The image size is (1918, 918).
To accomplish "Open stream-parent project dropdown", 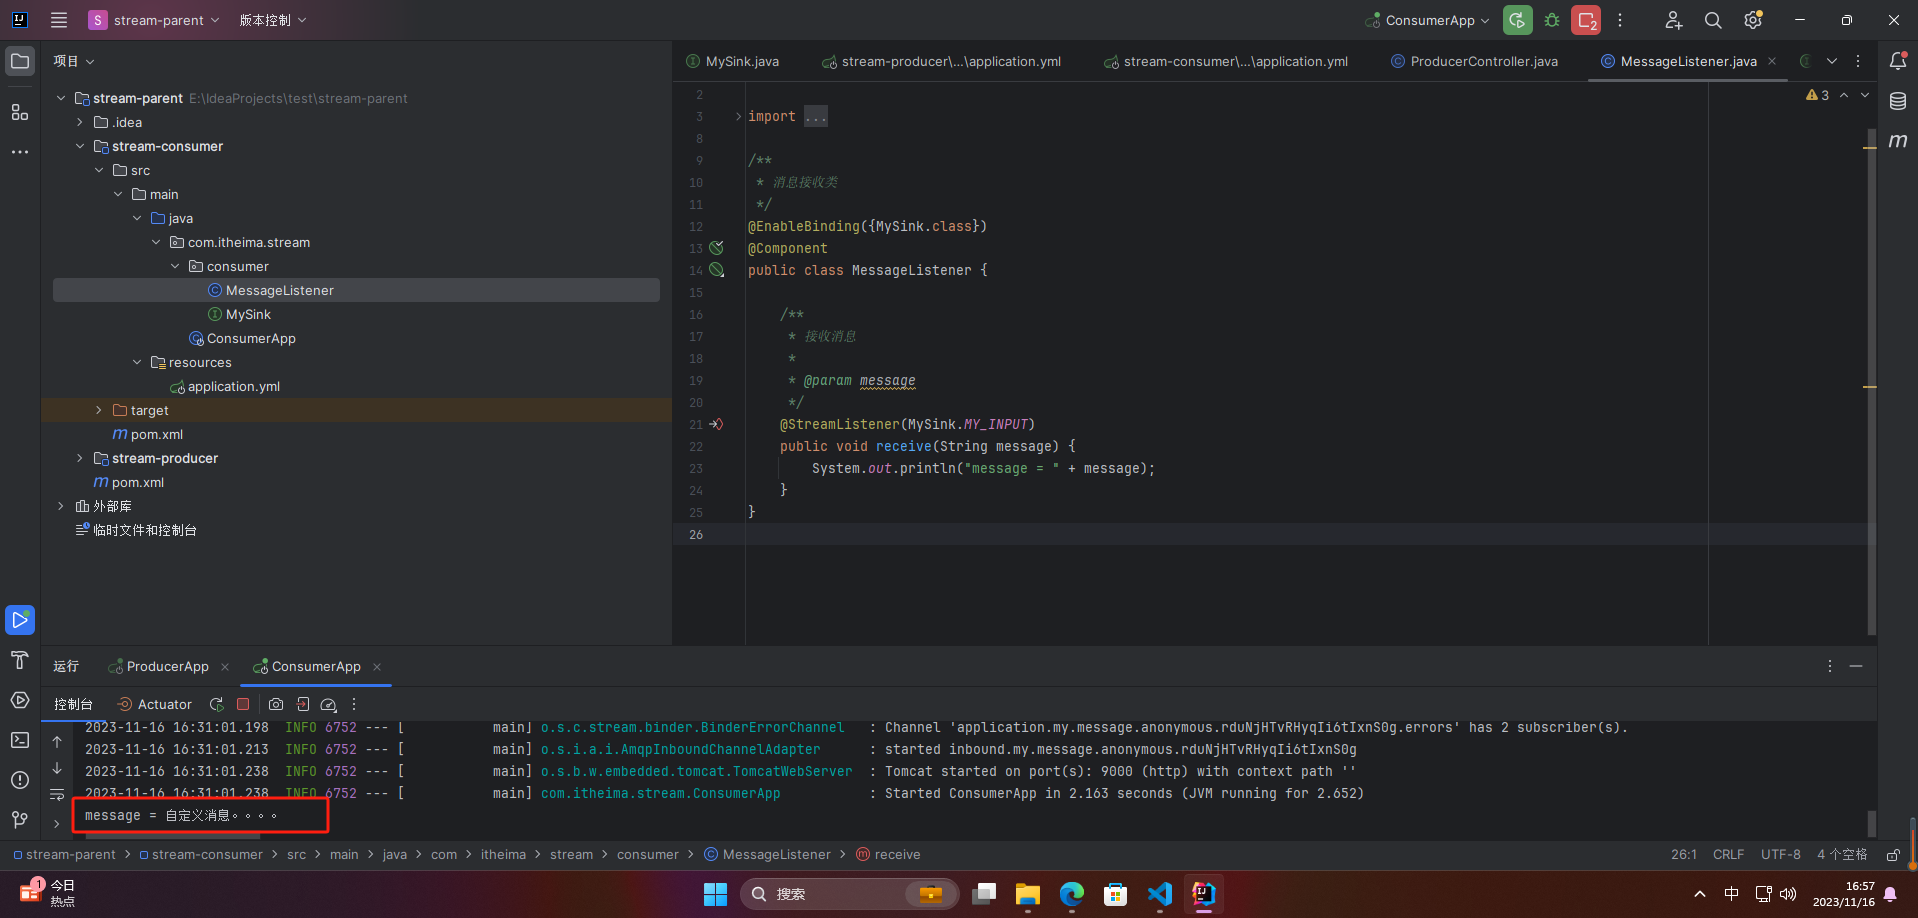I will [x=154, y=20].
